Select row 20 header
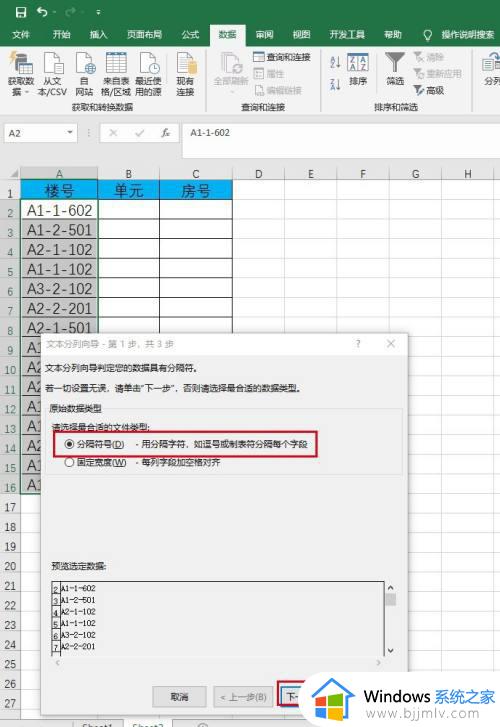This screenshot has width=500, height=727. pos(10,566)
